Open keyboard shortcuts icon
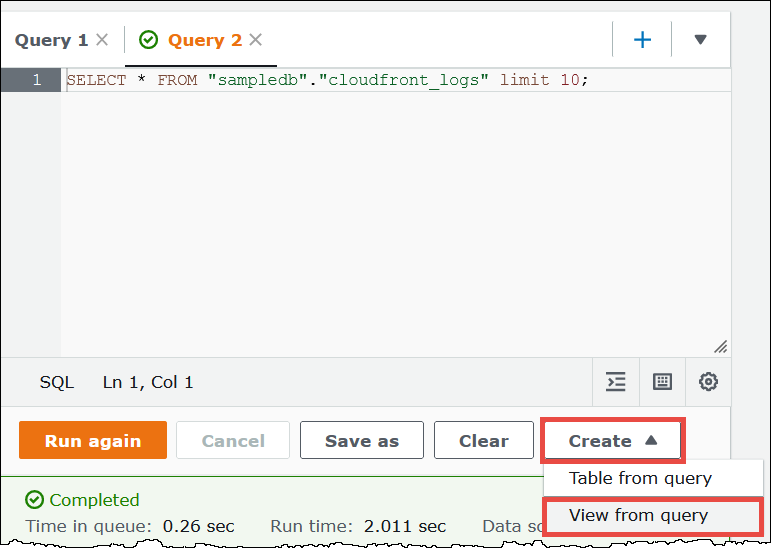The image size is (771, 548). click(x=662, y=382)
